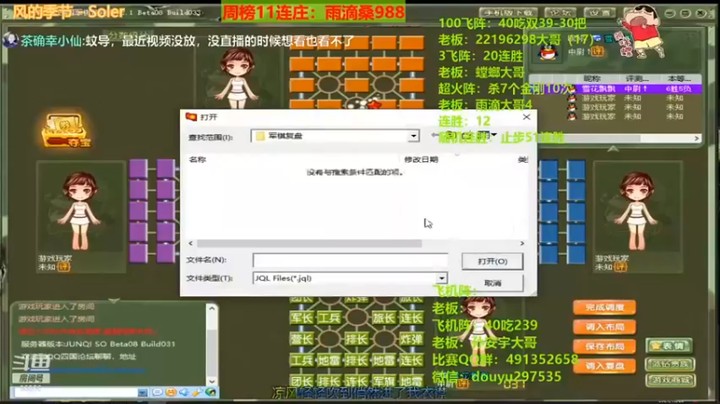Click the 评 badge under left player
This screenshot has height=404, width=720.
click(63, 267)
